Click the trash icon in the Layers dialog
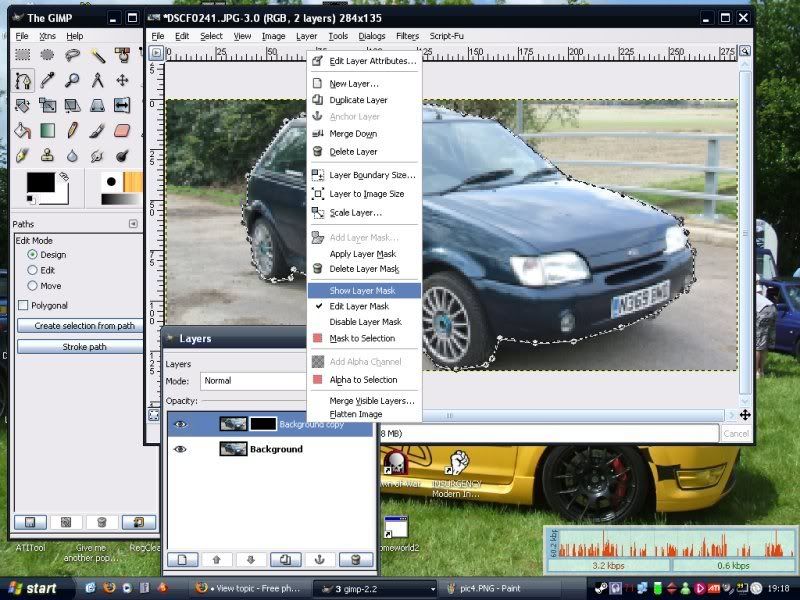The height and width of the screenshot is (600, 800). [x=356, y=560]
